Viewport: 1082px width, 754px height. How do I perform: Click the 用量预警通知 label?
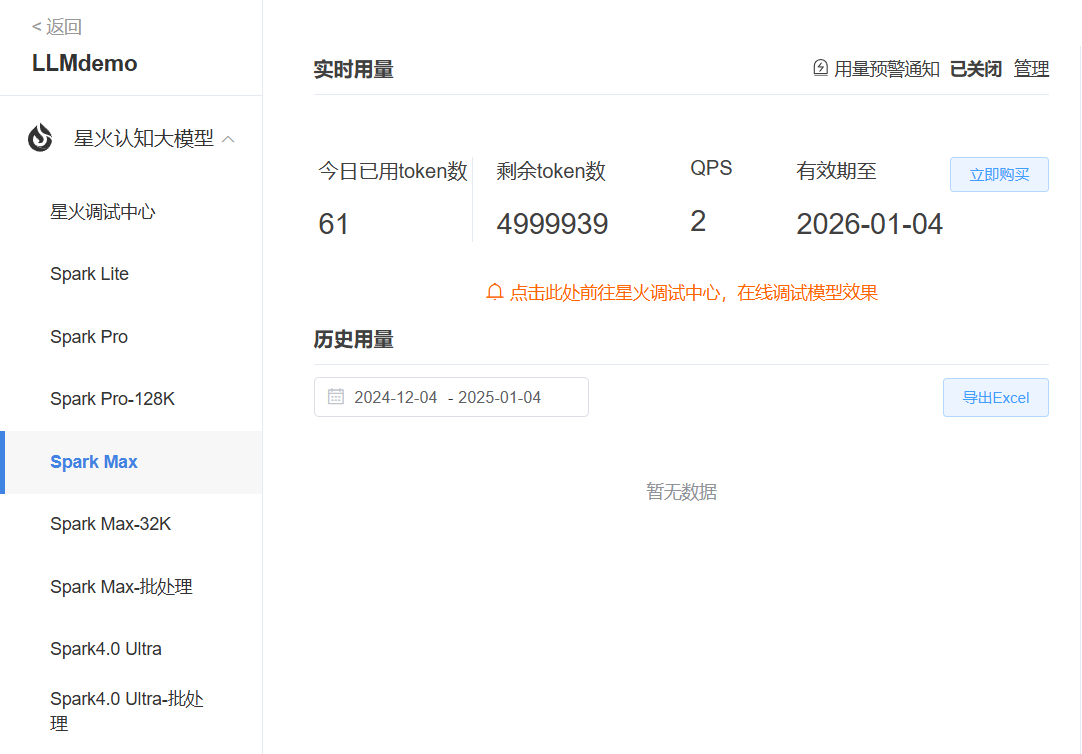[x=887, y=69]
